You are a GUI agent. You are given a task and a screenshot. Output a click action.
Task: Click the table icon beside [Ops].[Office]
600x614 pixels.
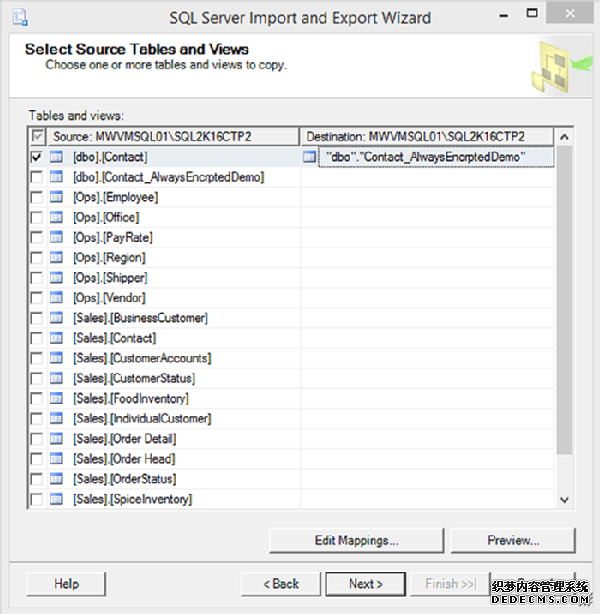[x=56, y=217]
